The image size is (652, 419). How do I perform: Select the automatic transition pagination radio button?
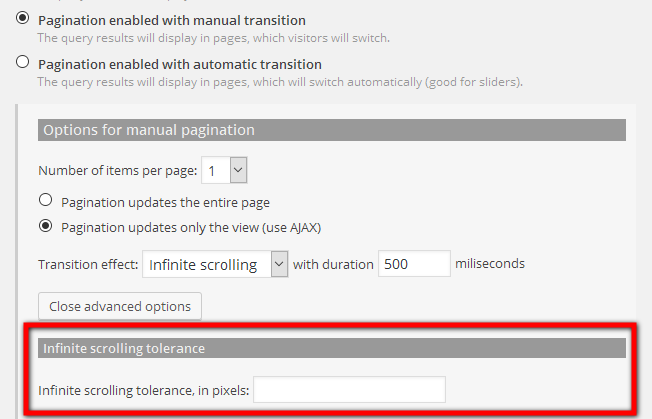coord(22,62)
